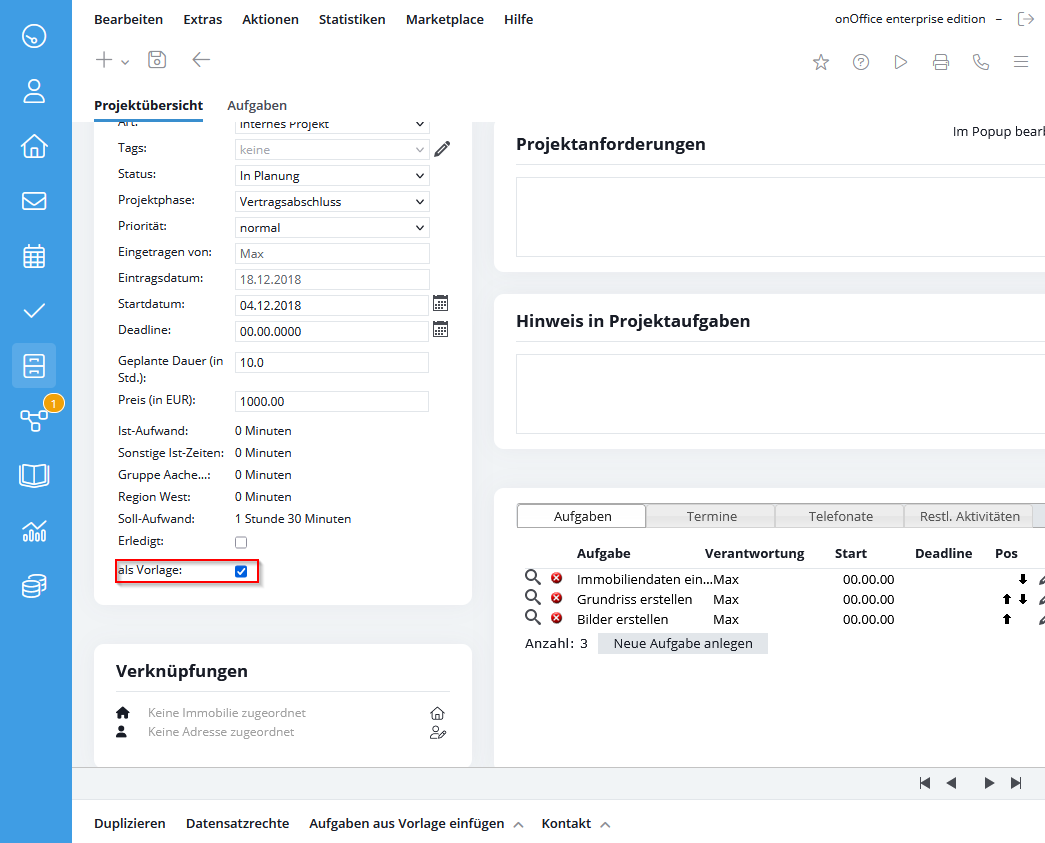This screenshot has width=1045, height=843.
Task: Open the process manager icon with badge
Action: 34,421
